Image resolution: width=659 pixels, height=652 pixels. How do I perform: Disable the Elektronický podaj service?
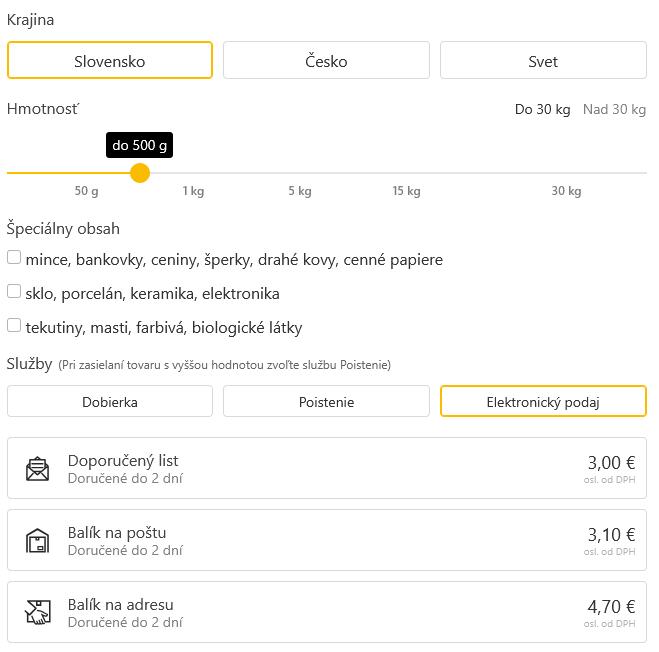(x=543, y=402)
